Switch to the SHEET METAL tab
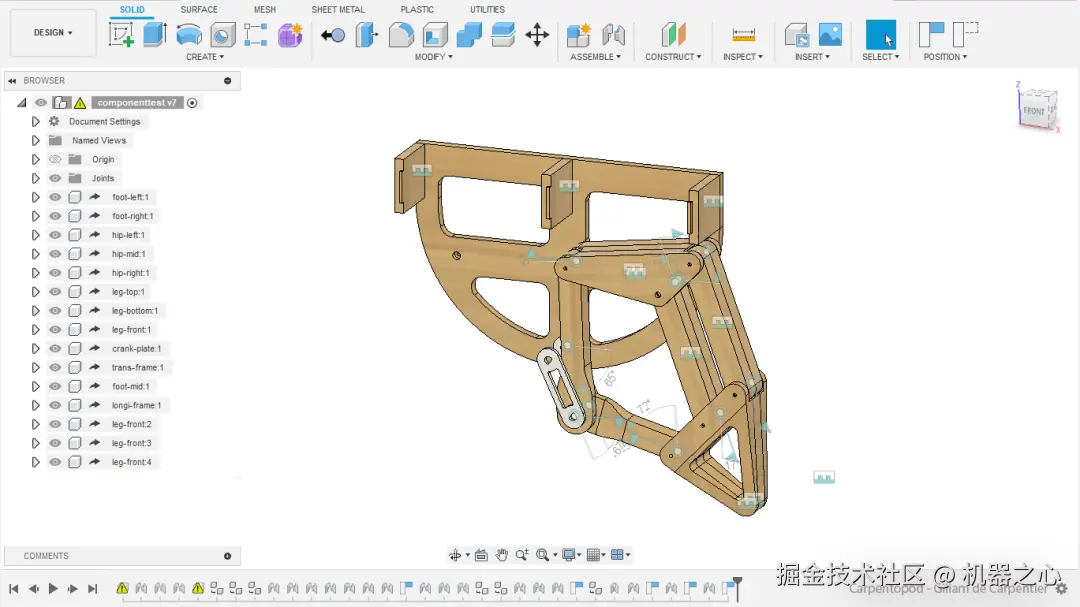Image resolution: width=1080 pixels, height=607 pixels. (338, 10)
